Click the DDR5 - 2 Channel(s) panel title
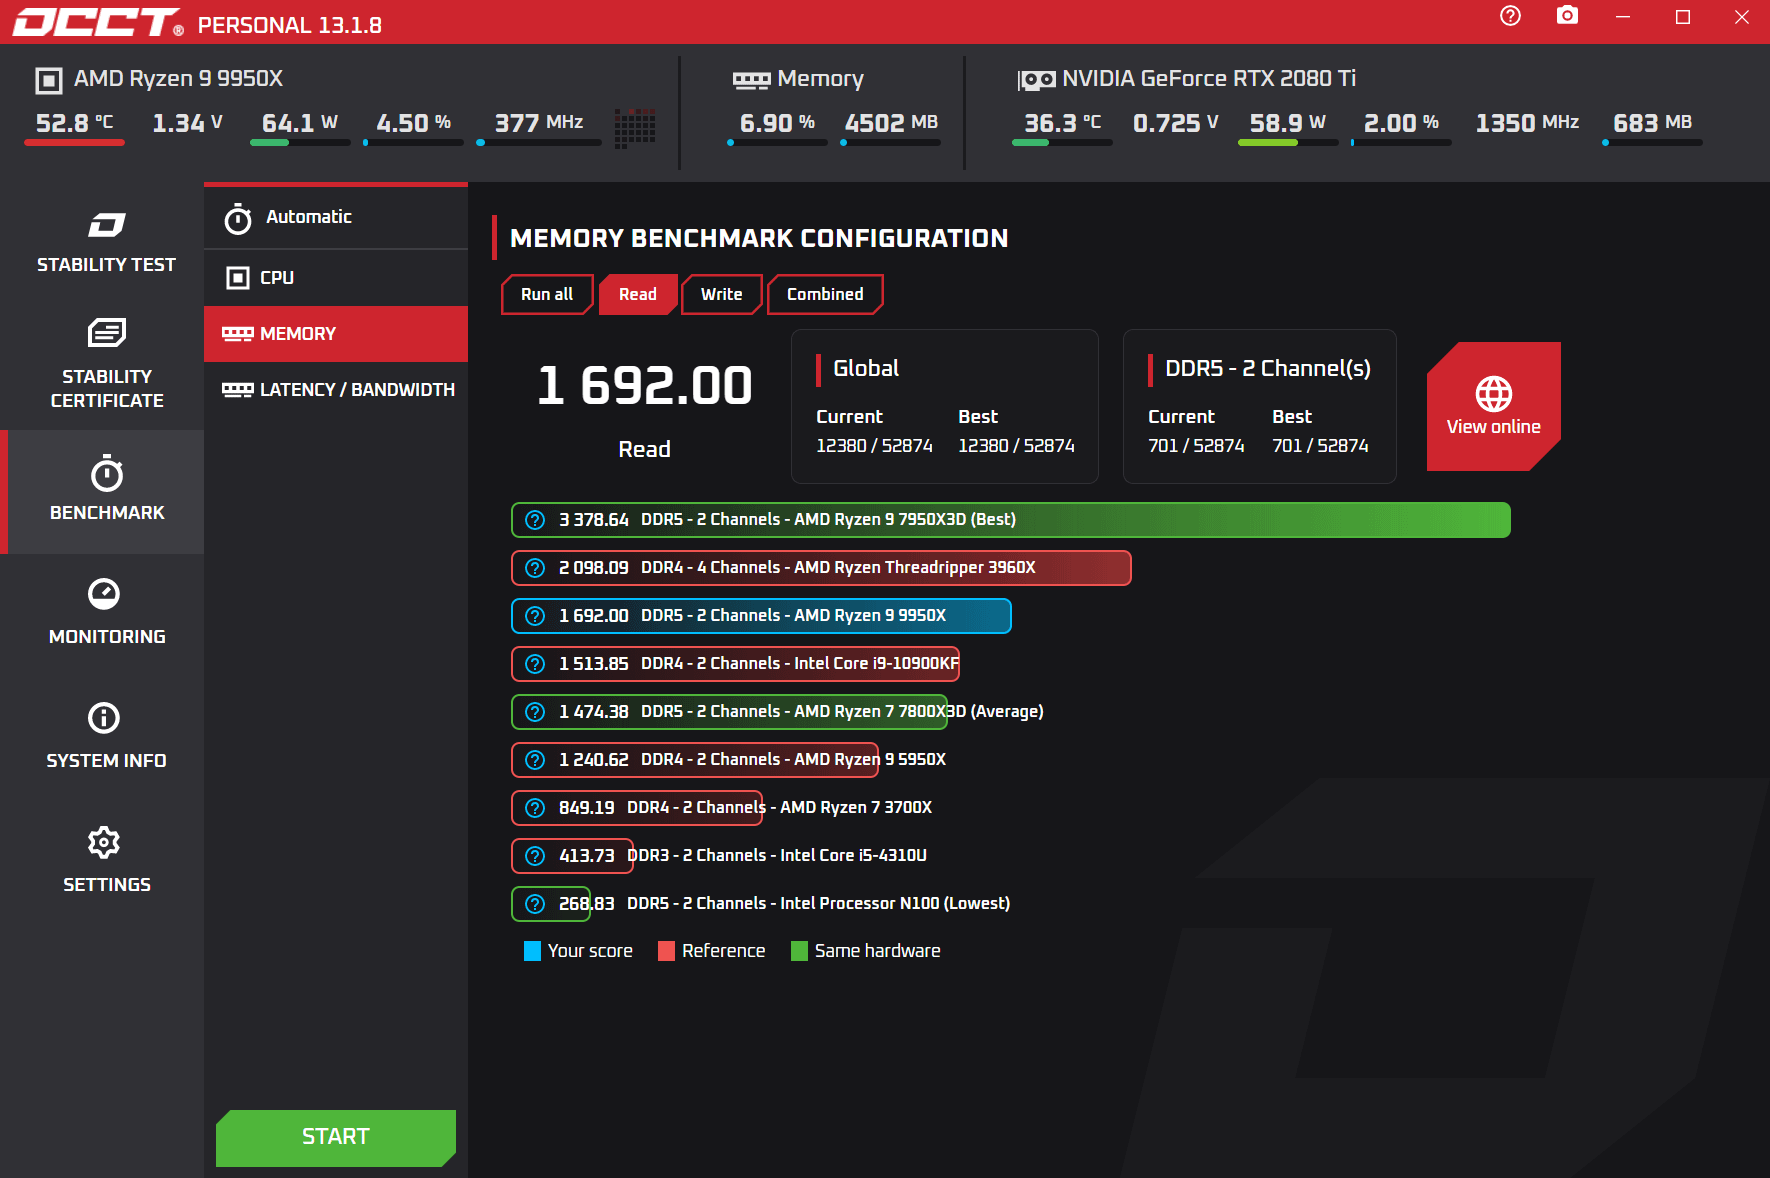The width and height of the screenshot is (1770, 1178). point(1268,369)
